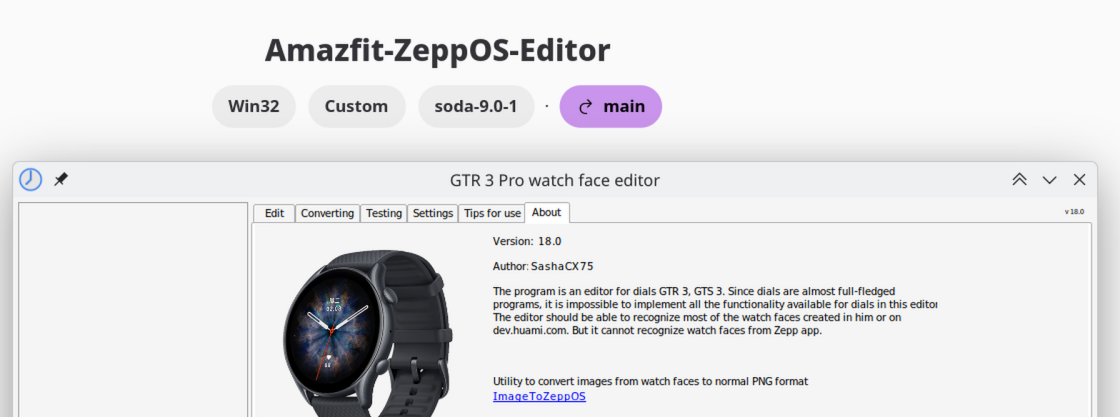Go to the Settings tab

[433, 213]
